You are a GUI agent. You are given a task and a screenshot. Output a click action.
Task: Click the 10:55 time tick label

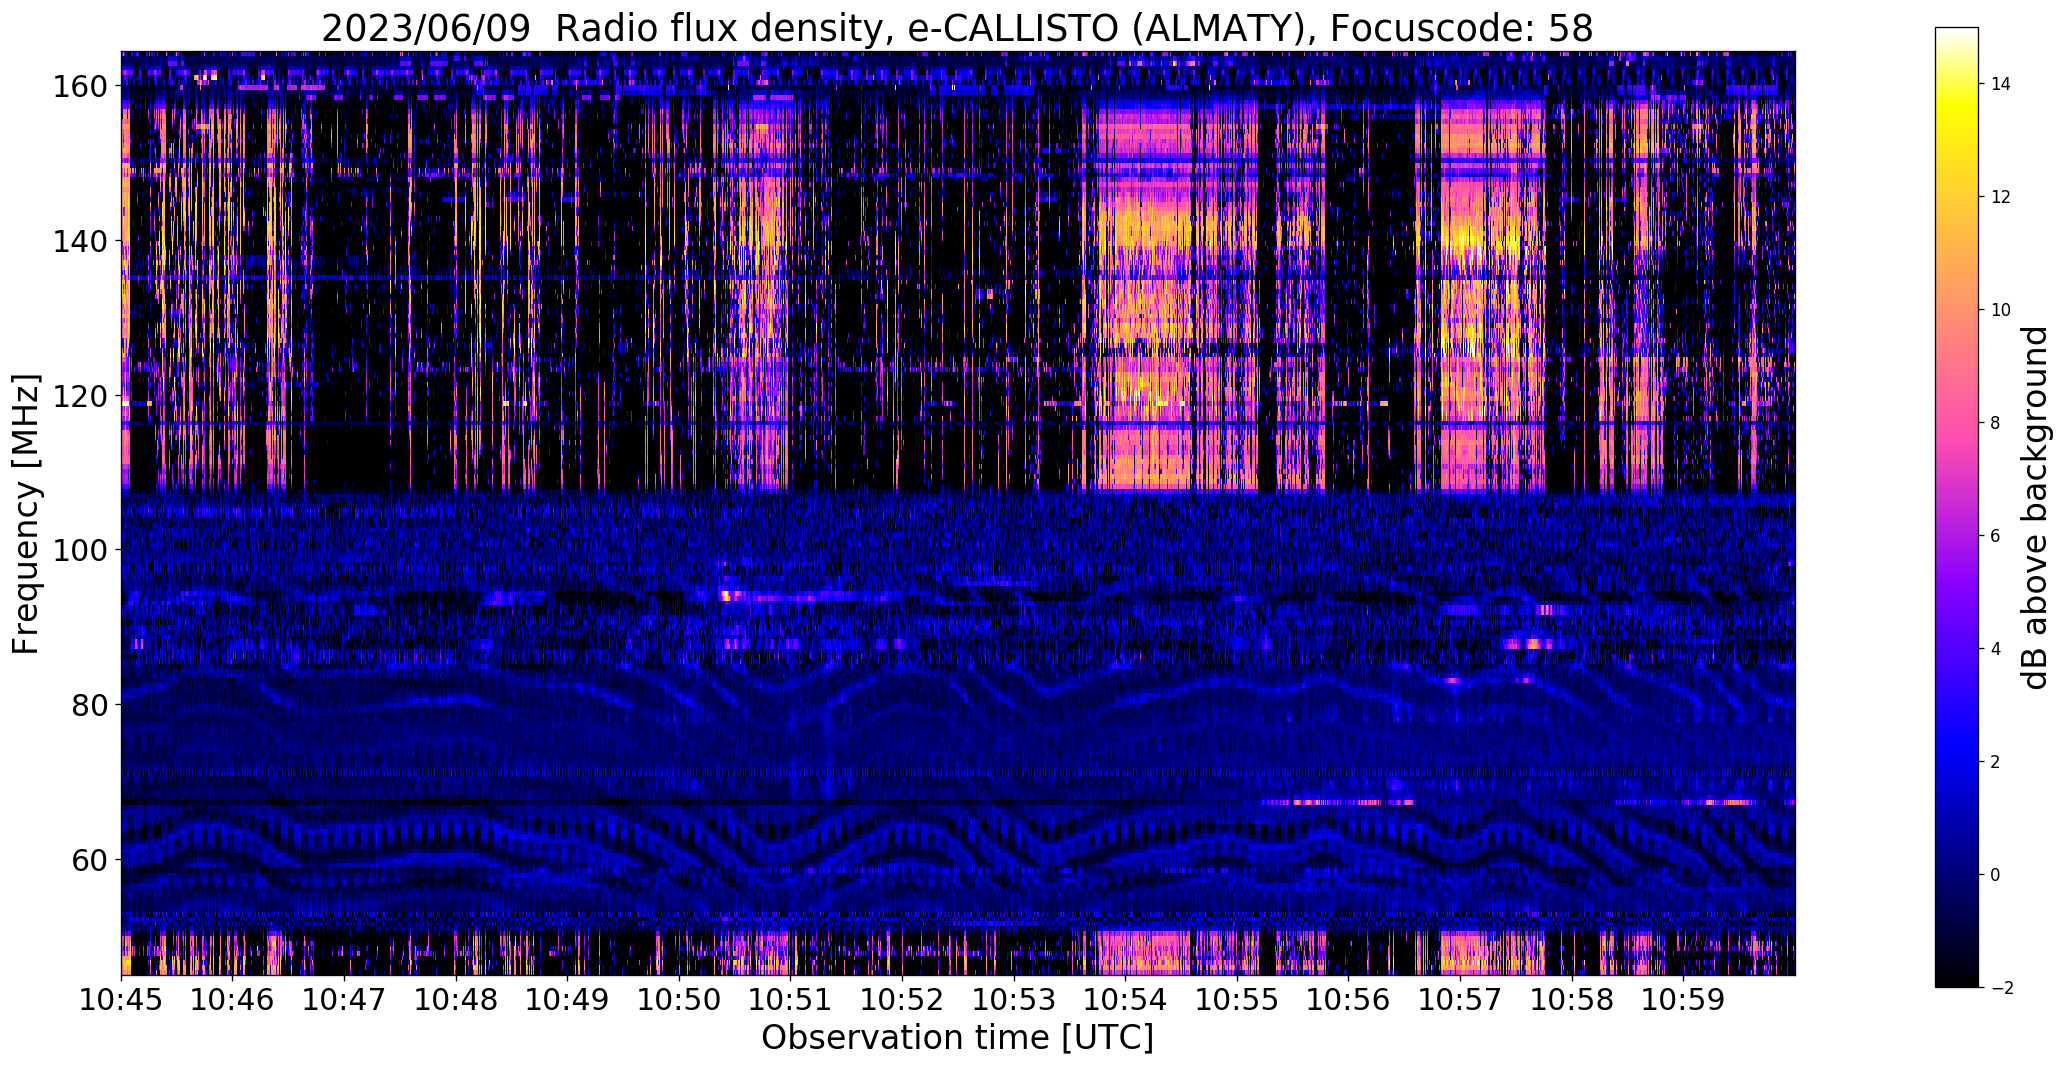pos(1237,999)
